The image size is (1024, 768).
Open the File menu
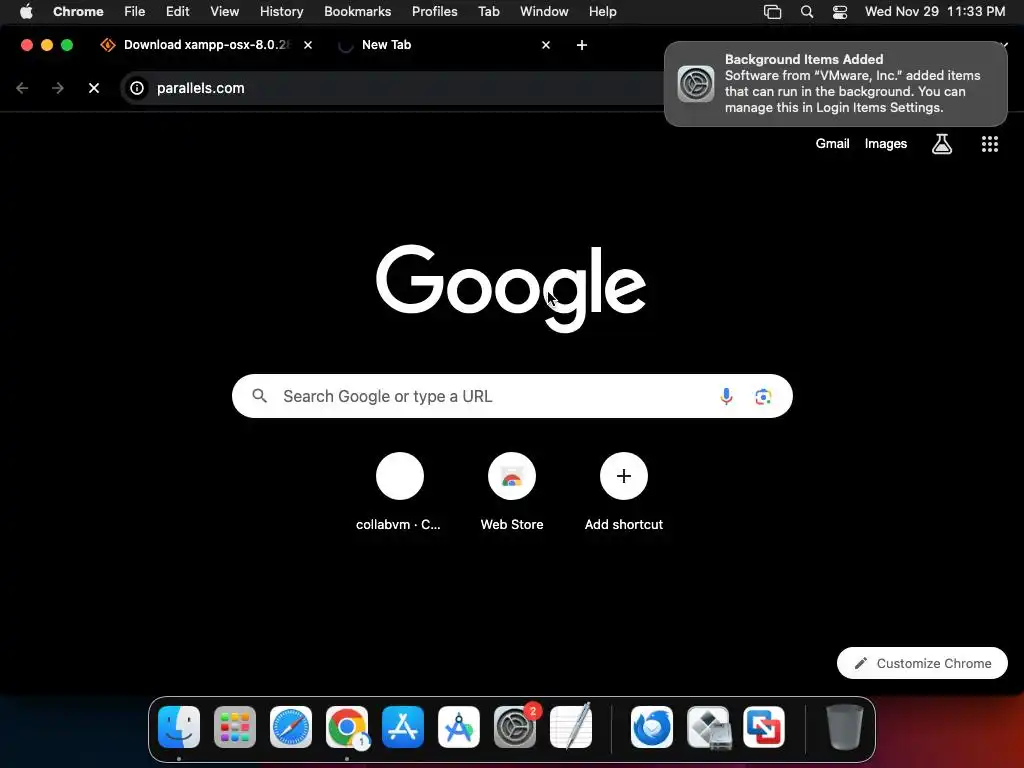click(x=135, y=11)
